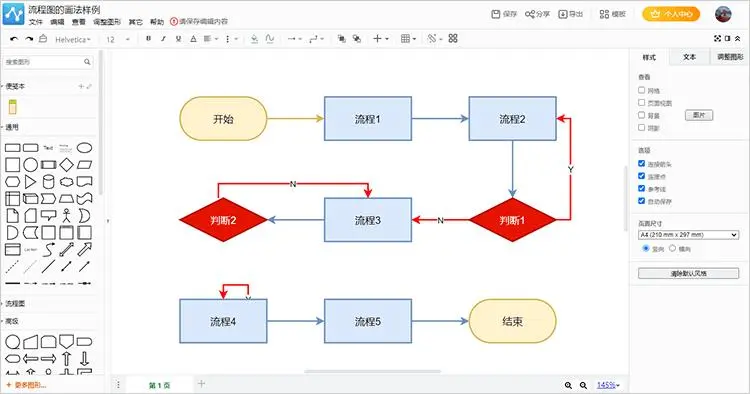Select the diamond shape in the shape library

click(66, 165)
